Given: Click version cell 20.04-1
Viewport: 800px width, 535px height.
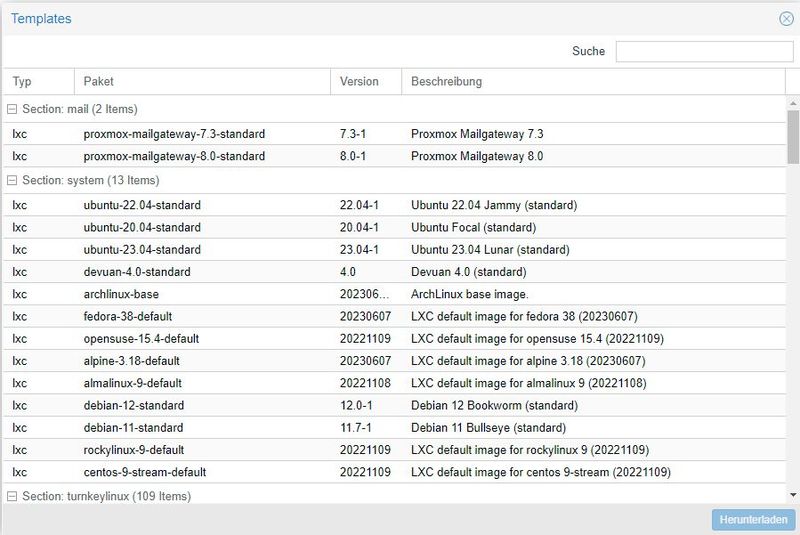Looking at the screenshot, I should [x=359, y=227].
